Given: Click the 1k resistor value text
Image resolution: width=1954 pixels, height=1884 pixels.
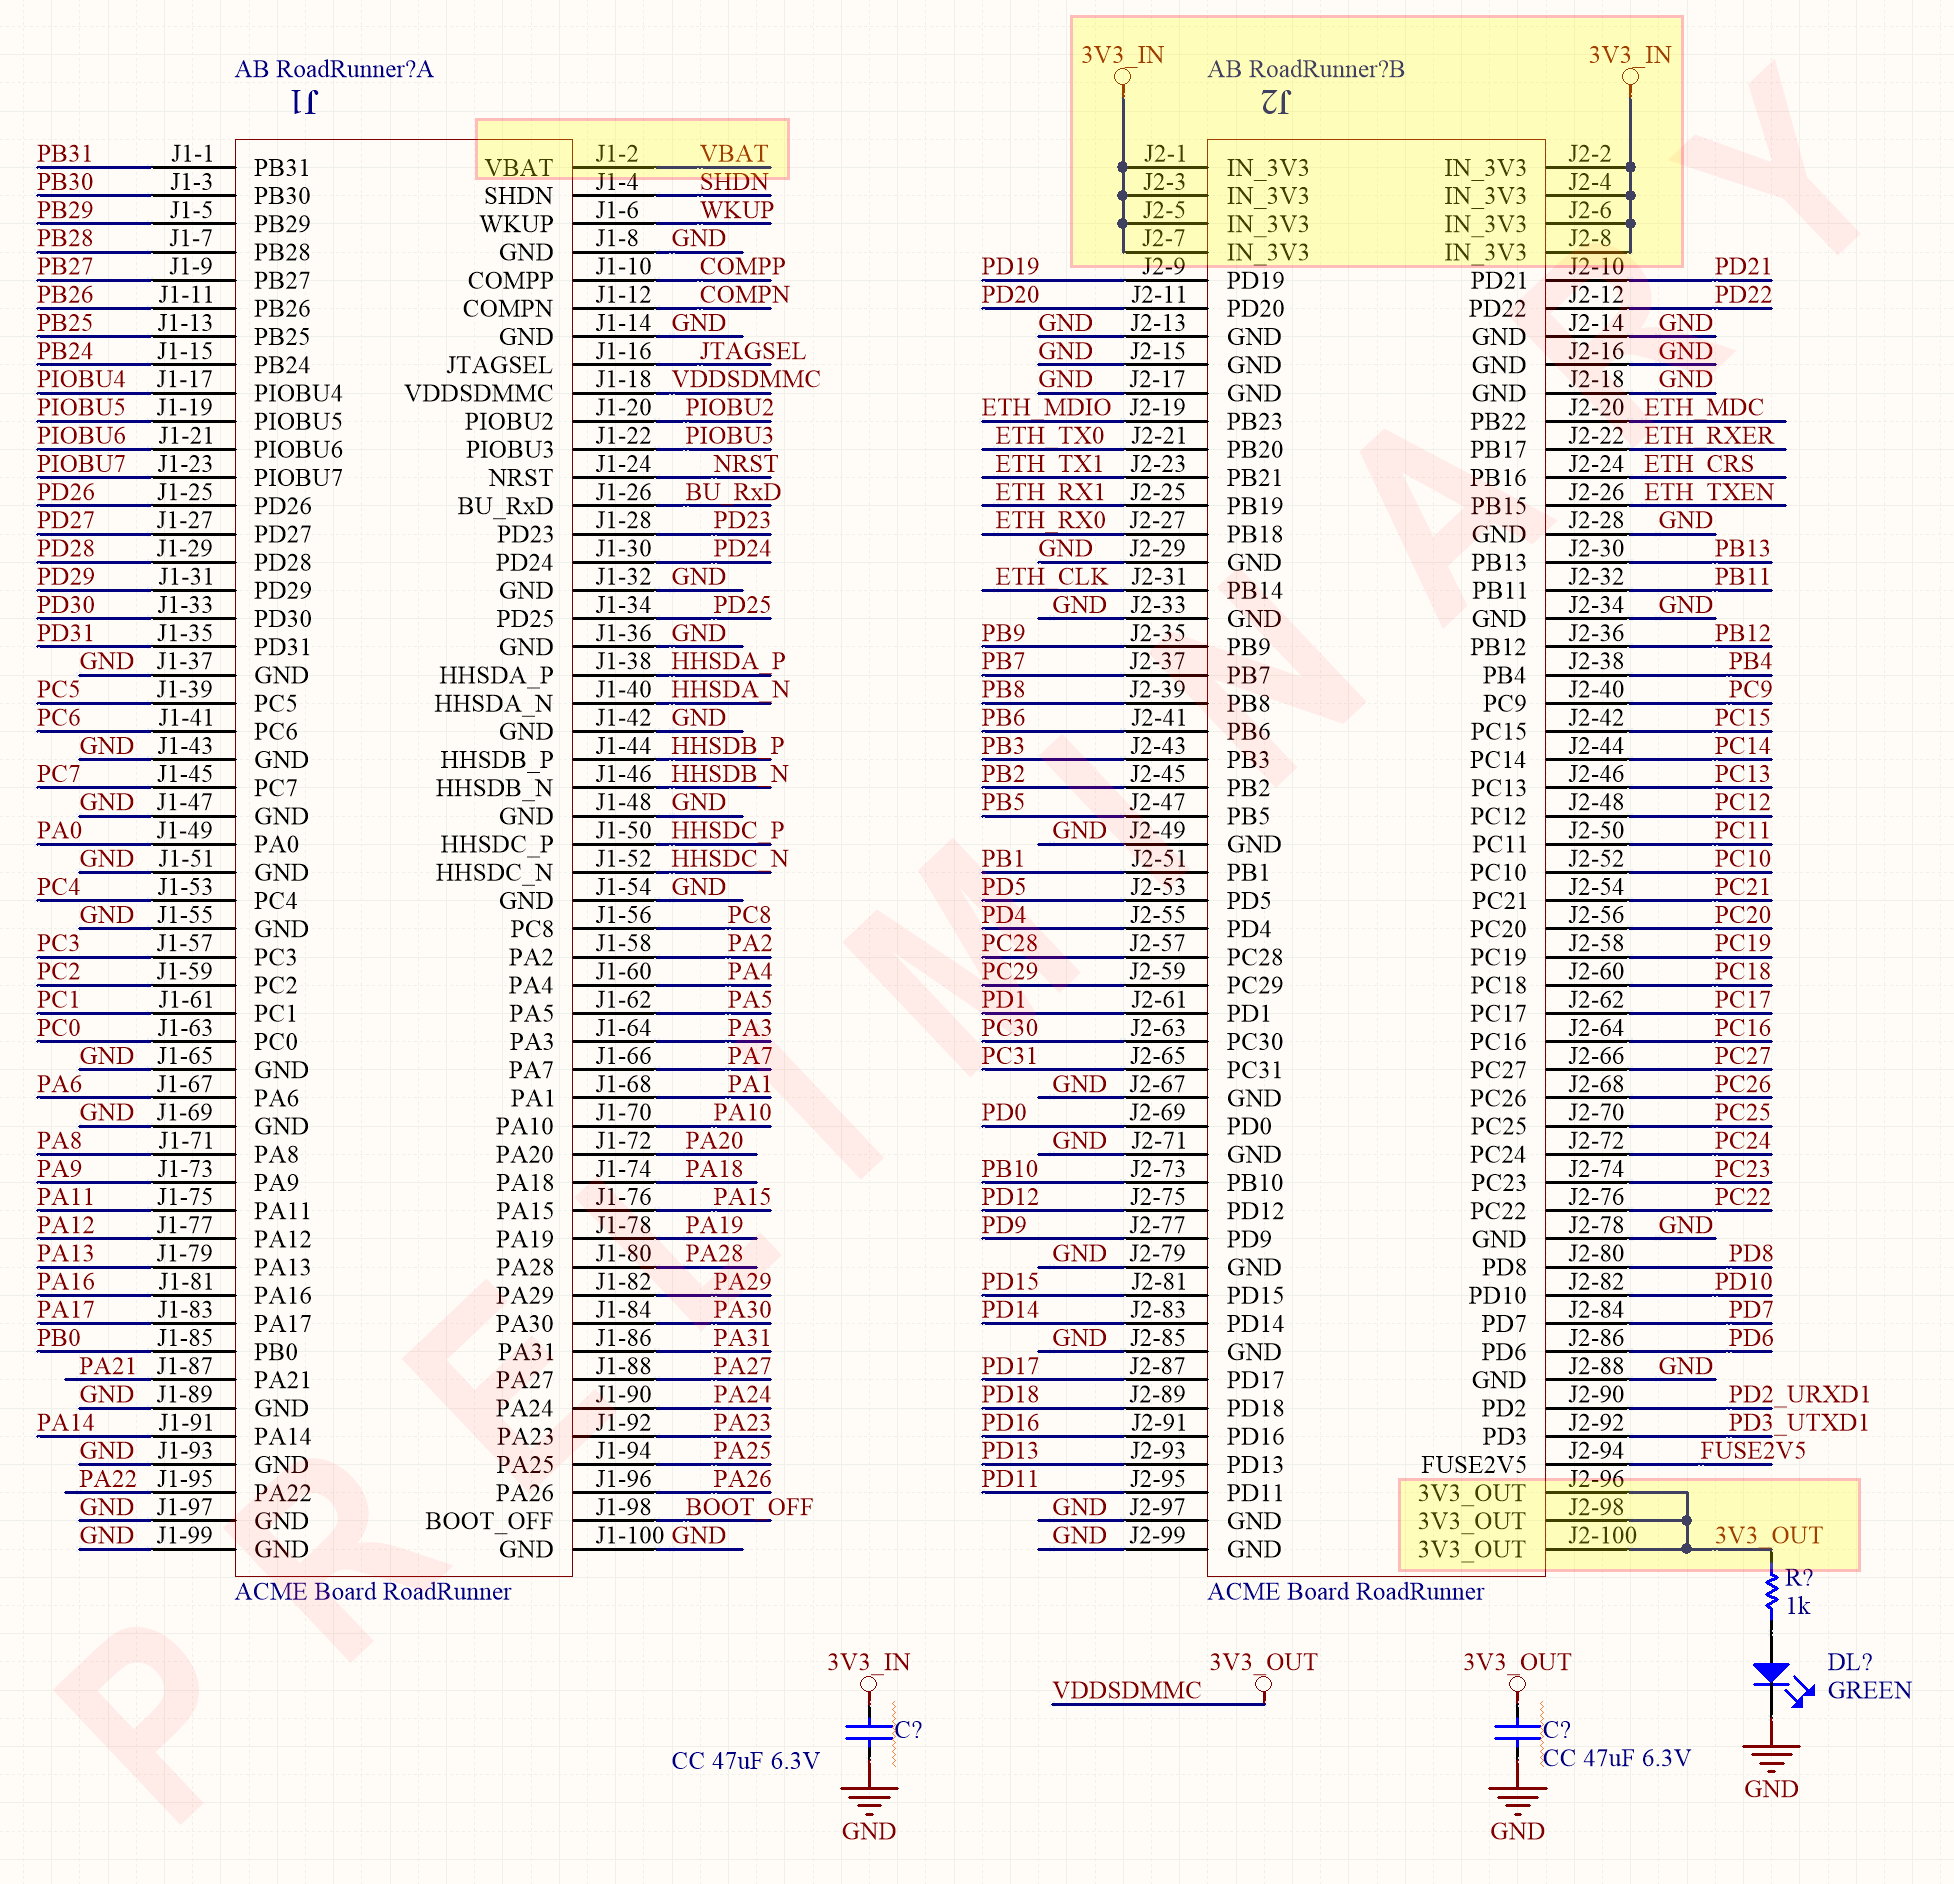Looking at the screenshot, I should pos(1798,1605).
